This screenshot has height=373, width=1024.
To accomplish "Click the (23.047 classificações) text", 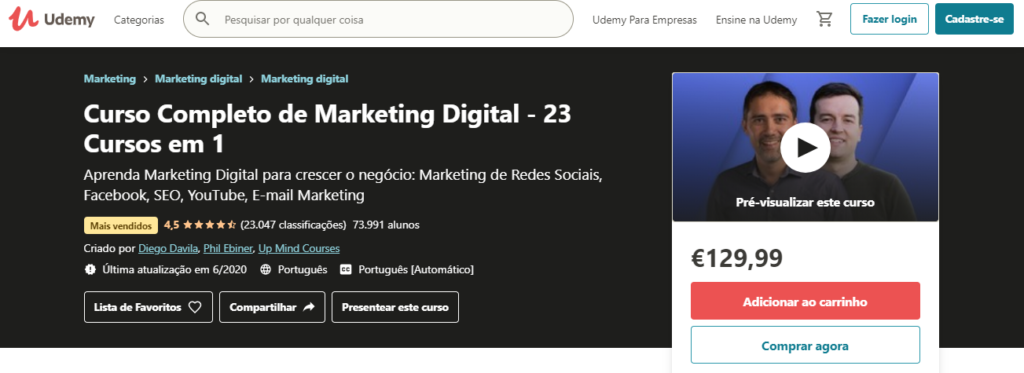I will (x=293, y=225).
